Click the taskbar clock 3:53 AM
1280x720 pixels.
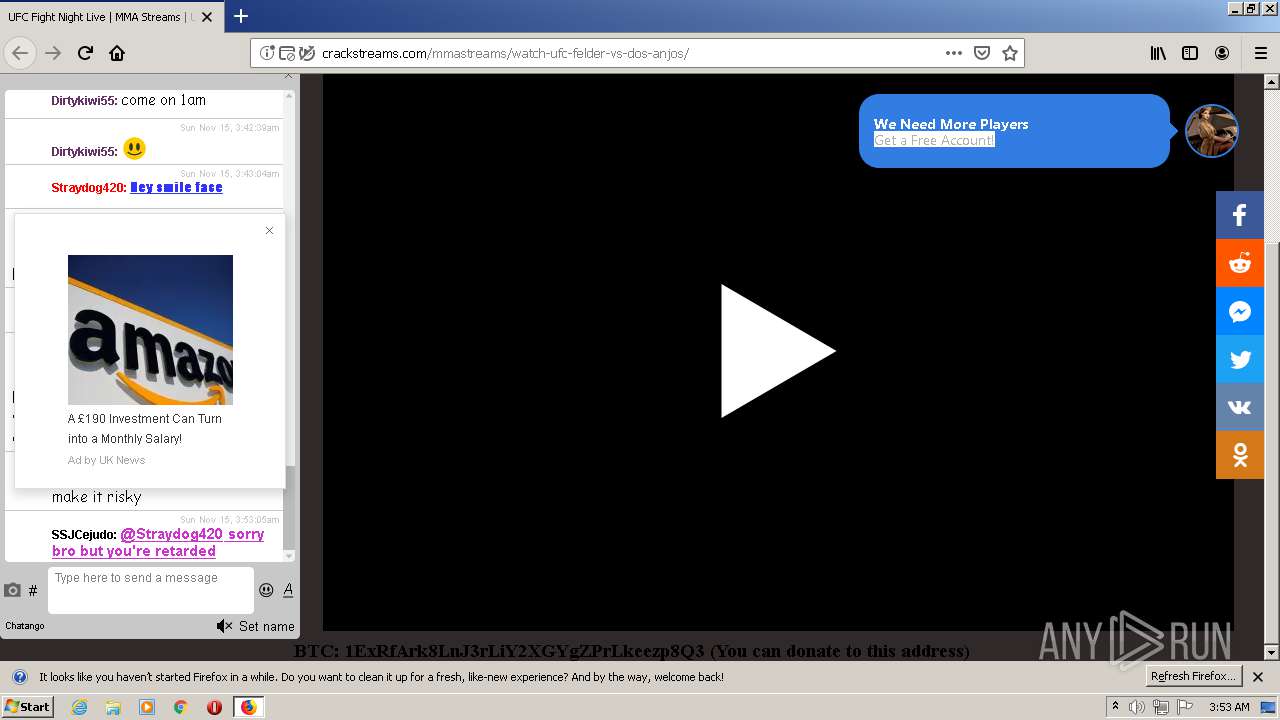(1229, 707)
